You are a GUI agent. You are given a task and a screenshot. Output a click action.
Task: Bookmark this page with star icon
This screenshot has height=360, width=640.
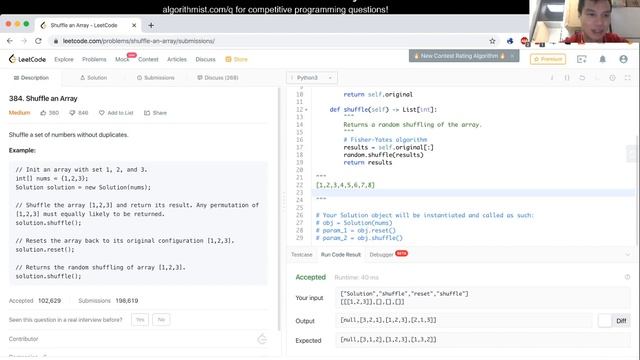[492, 41]
